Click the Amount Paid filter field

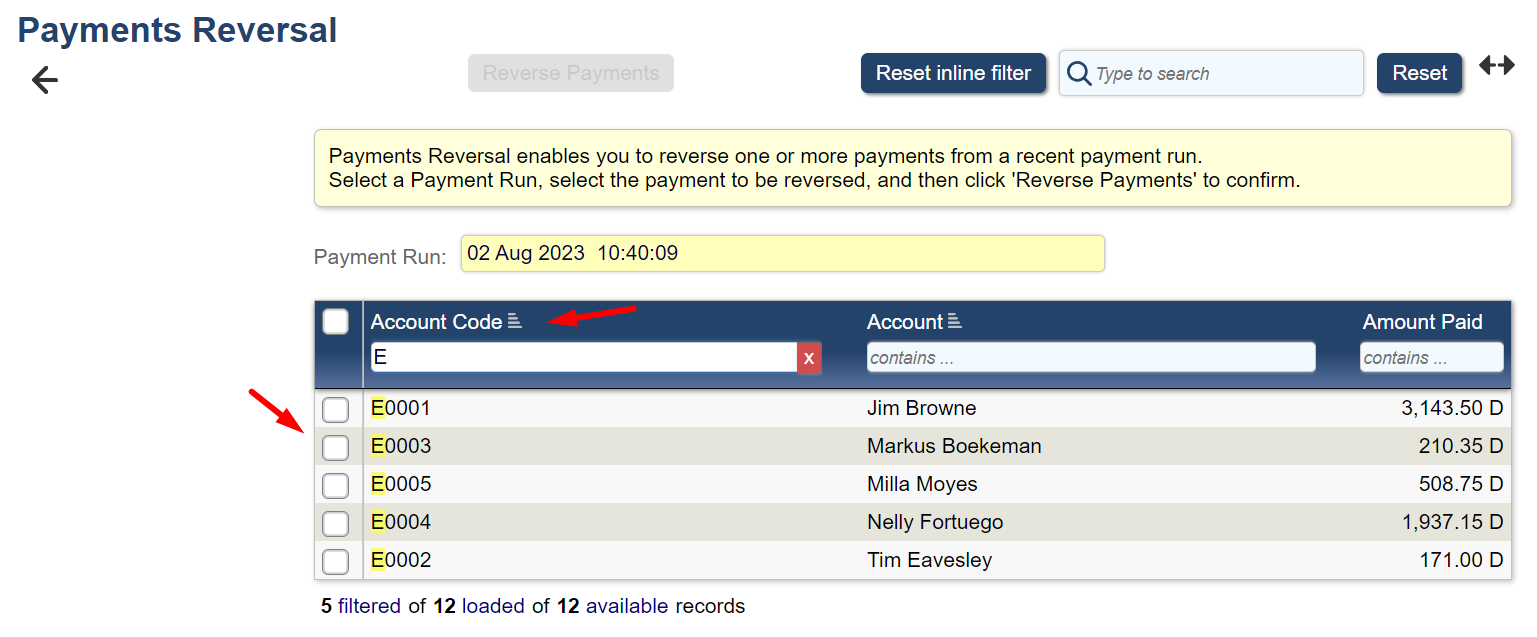click(x=1431, y=358)
